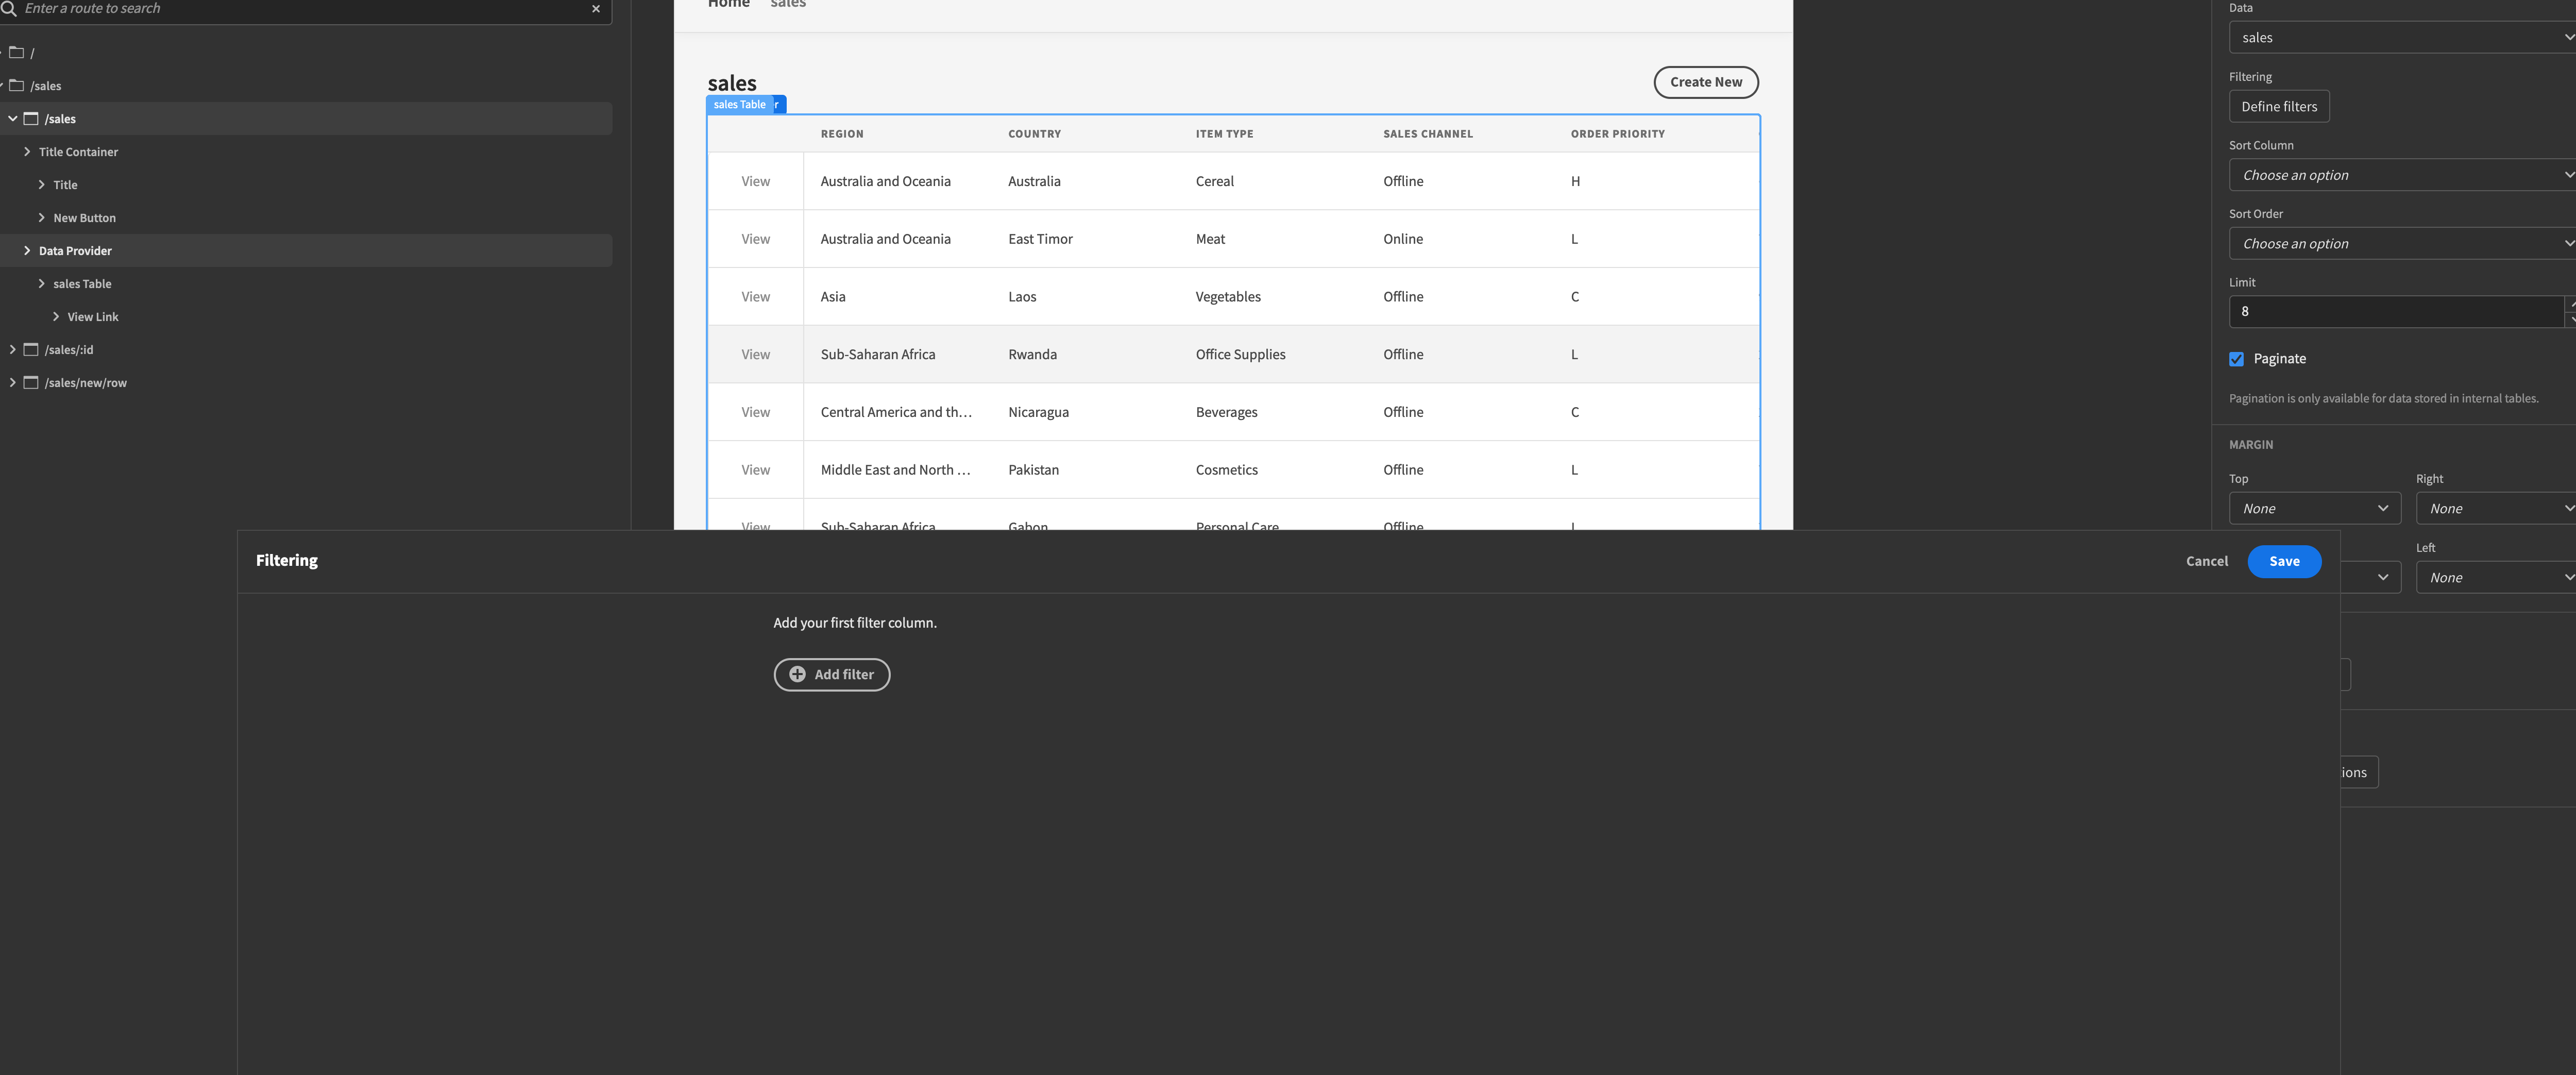
Task: Open the Define filters panel
Action: [x=2279, y=106]
